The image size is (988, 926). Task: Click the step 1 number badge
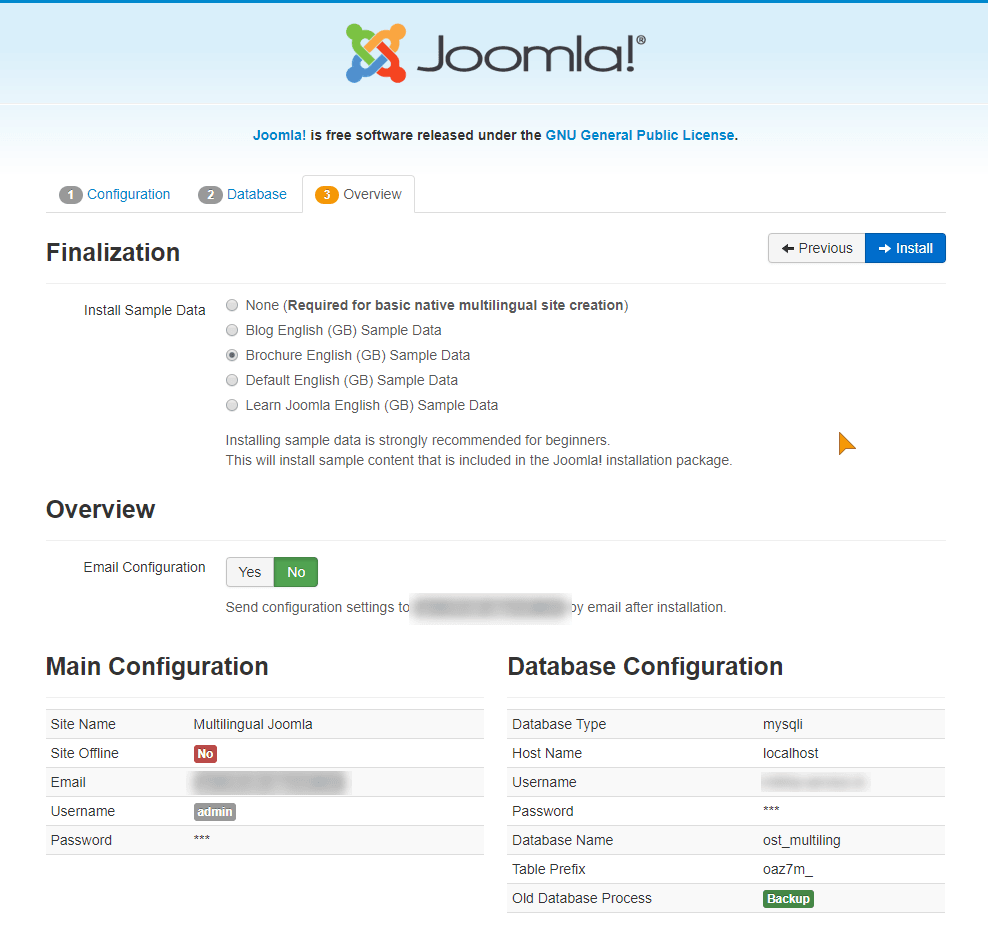coord(71,195)
